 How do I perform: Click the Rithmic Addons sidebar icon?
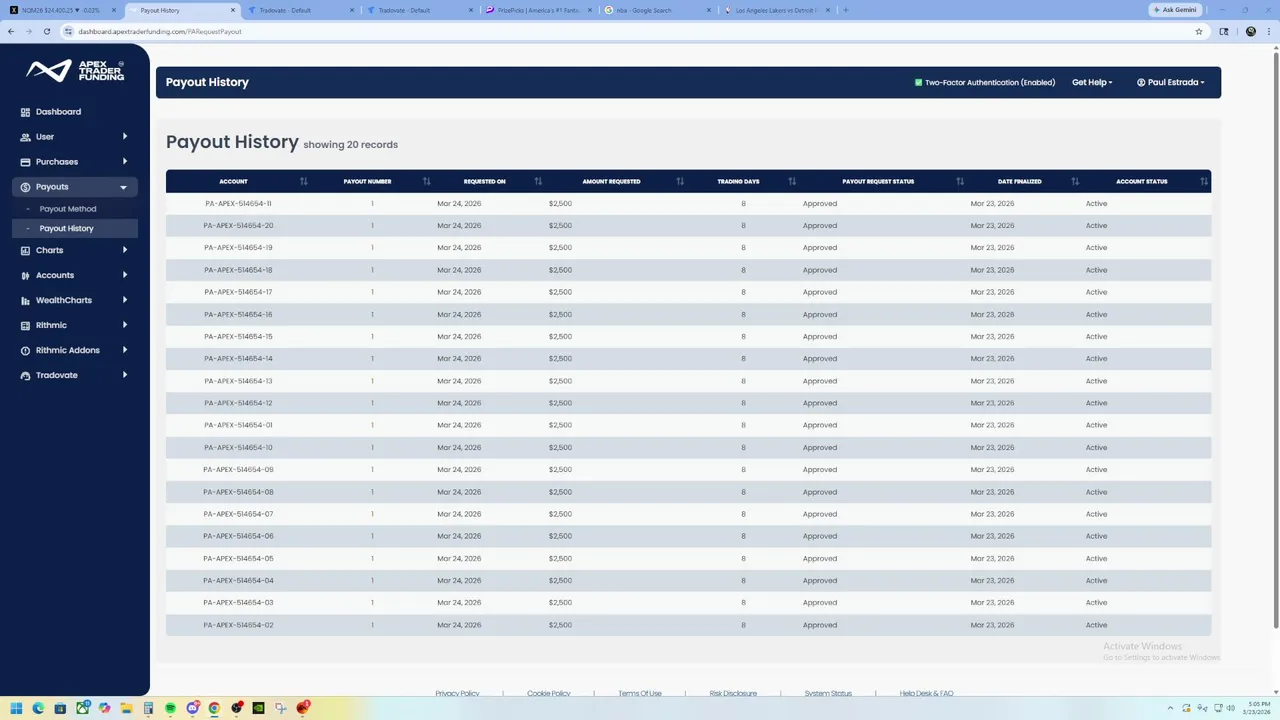(26, 350)
